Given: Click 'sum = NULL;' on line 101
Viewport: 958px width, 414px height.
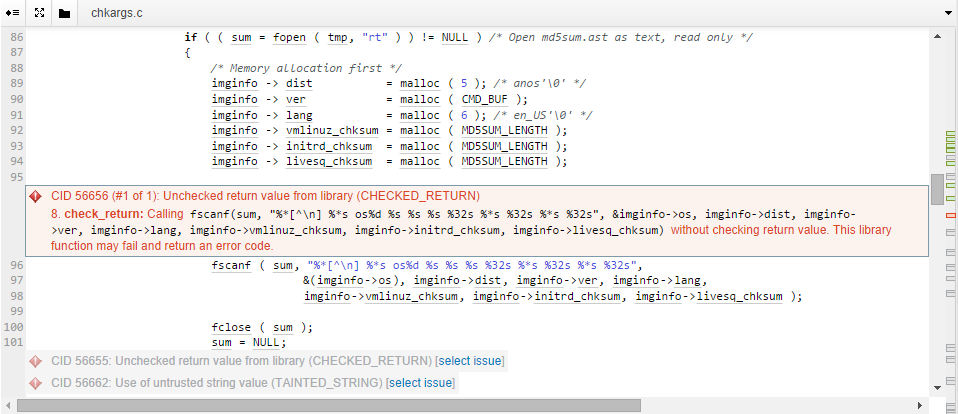Looking at the screenshot, I should pyautogui.click(x=249, y=343).
